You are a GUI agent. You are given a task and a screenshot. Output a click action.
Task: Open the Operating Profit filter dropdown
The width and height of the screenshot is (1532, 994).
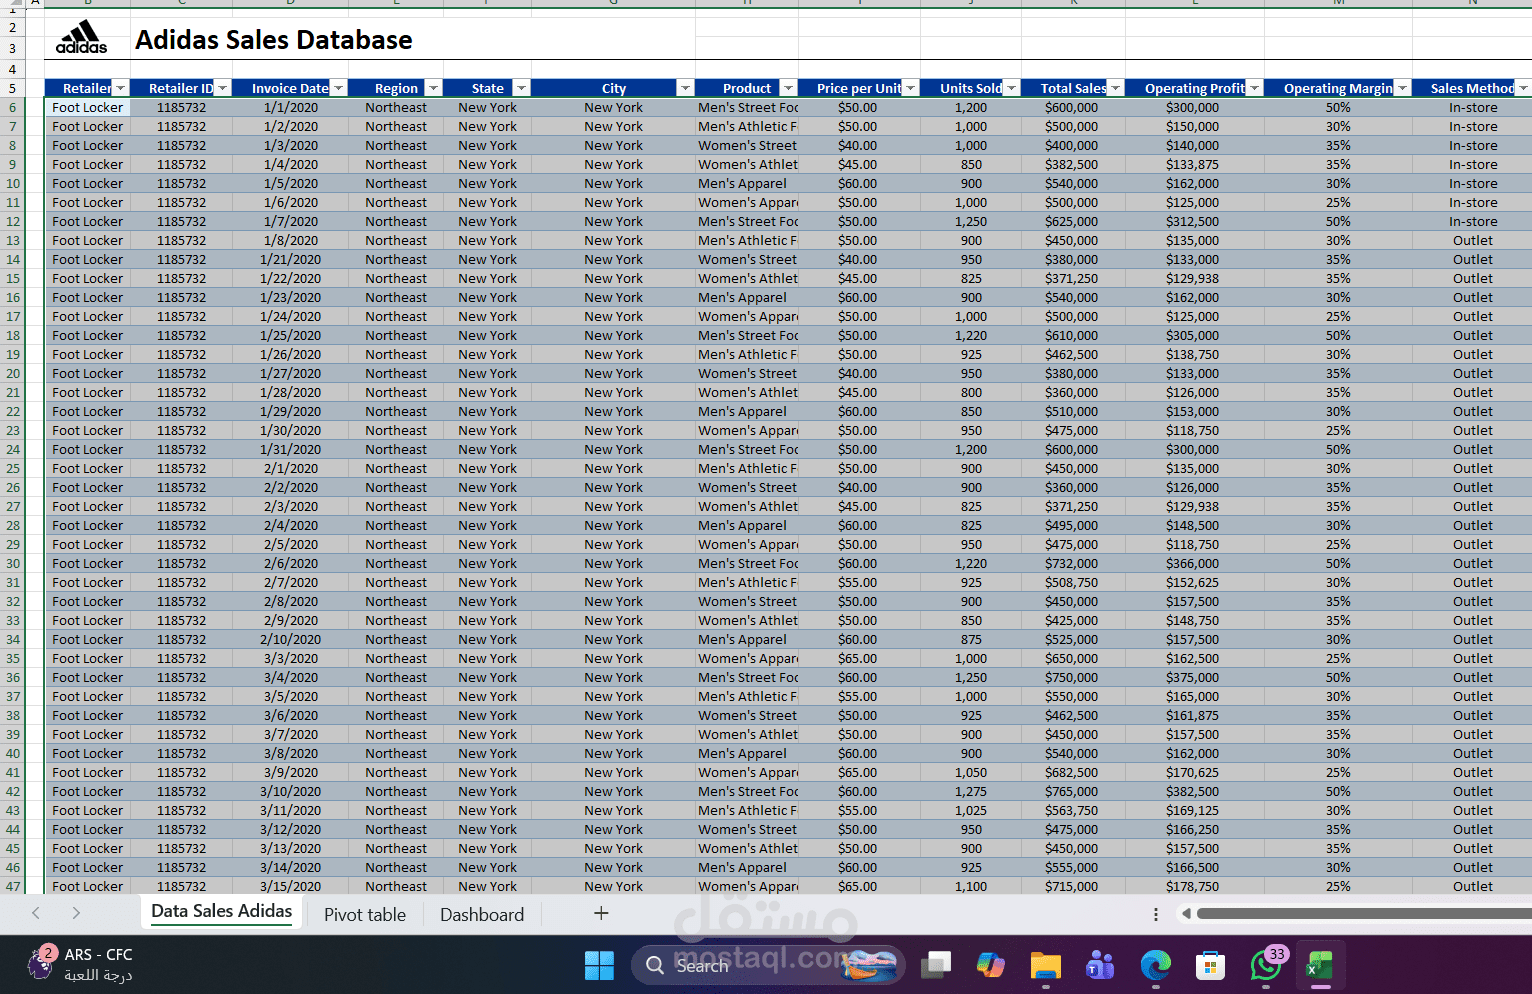(1254, 88)
